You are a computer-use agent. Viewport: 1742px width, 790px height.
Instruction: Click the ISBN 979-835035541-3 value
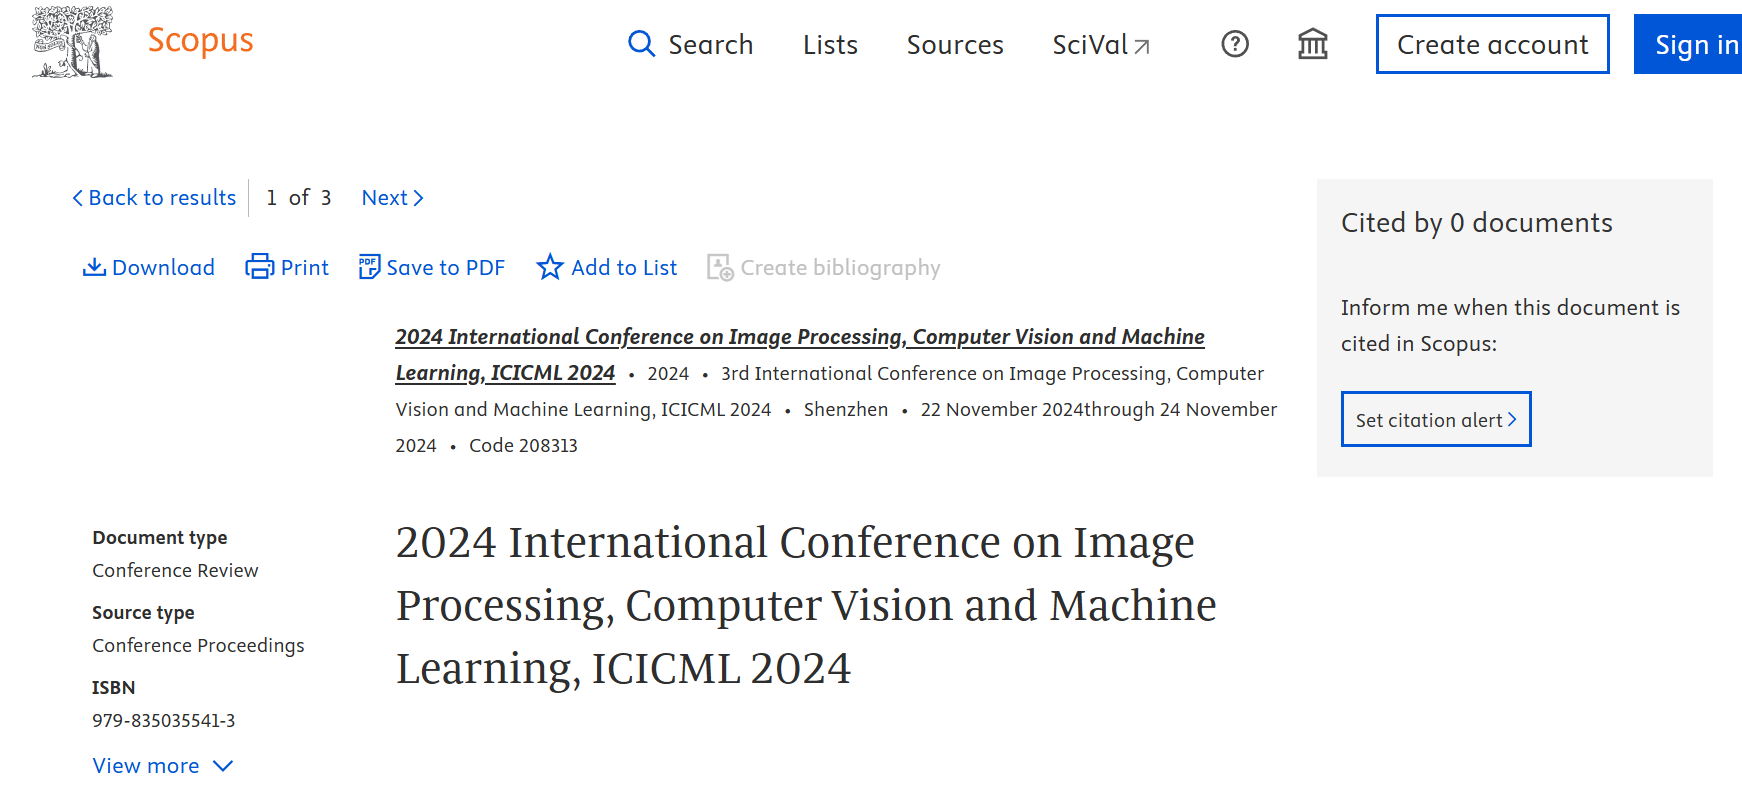pos(164,720)
